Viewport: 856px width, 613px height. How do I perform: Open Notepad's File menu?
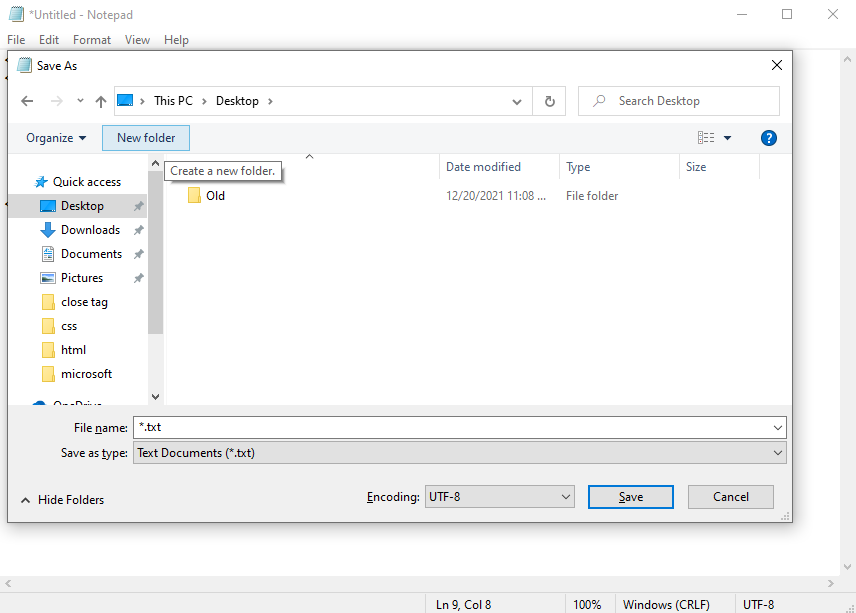(16, 40)
